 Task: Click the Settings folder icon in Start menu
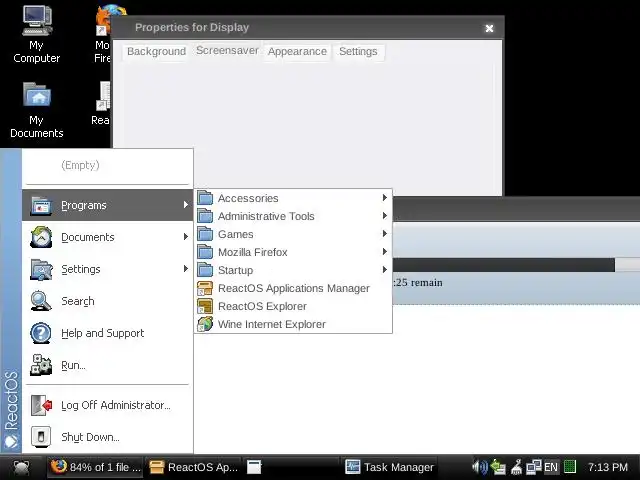point(41,269)
